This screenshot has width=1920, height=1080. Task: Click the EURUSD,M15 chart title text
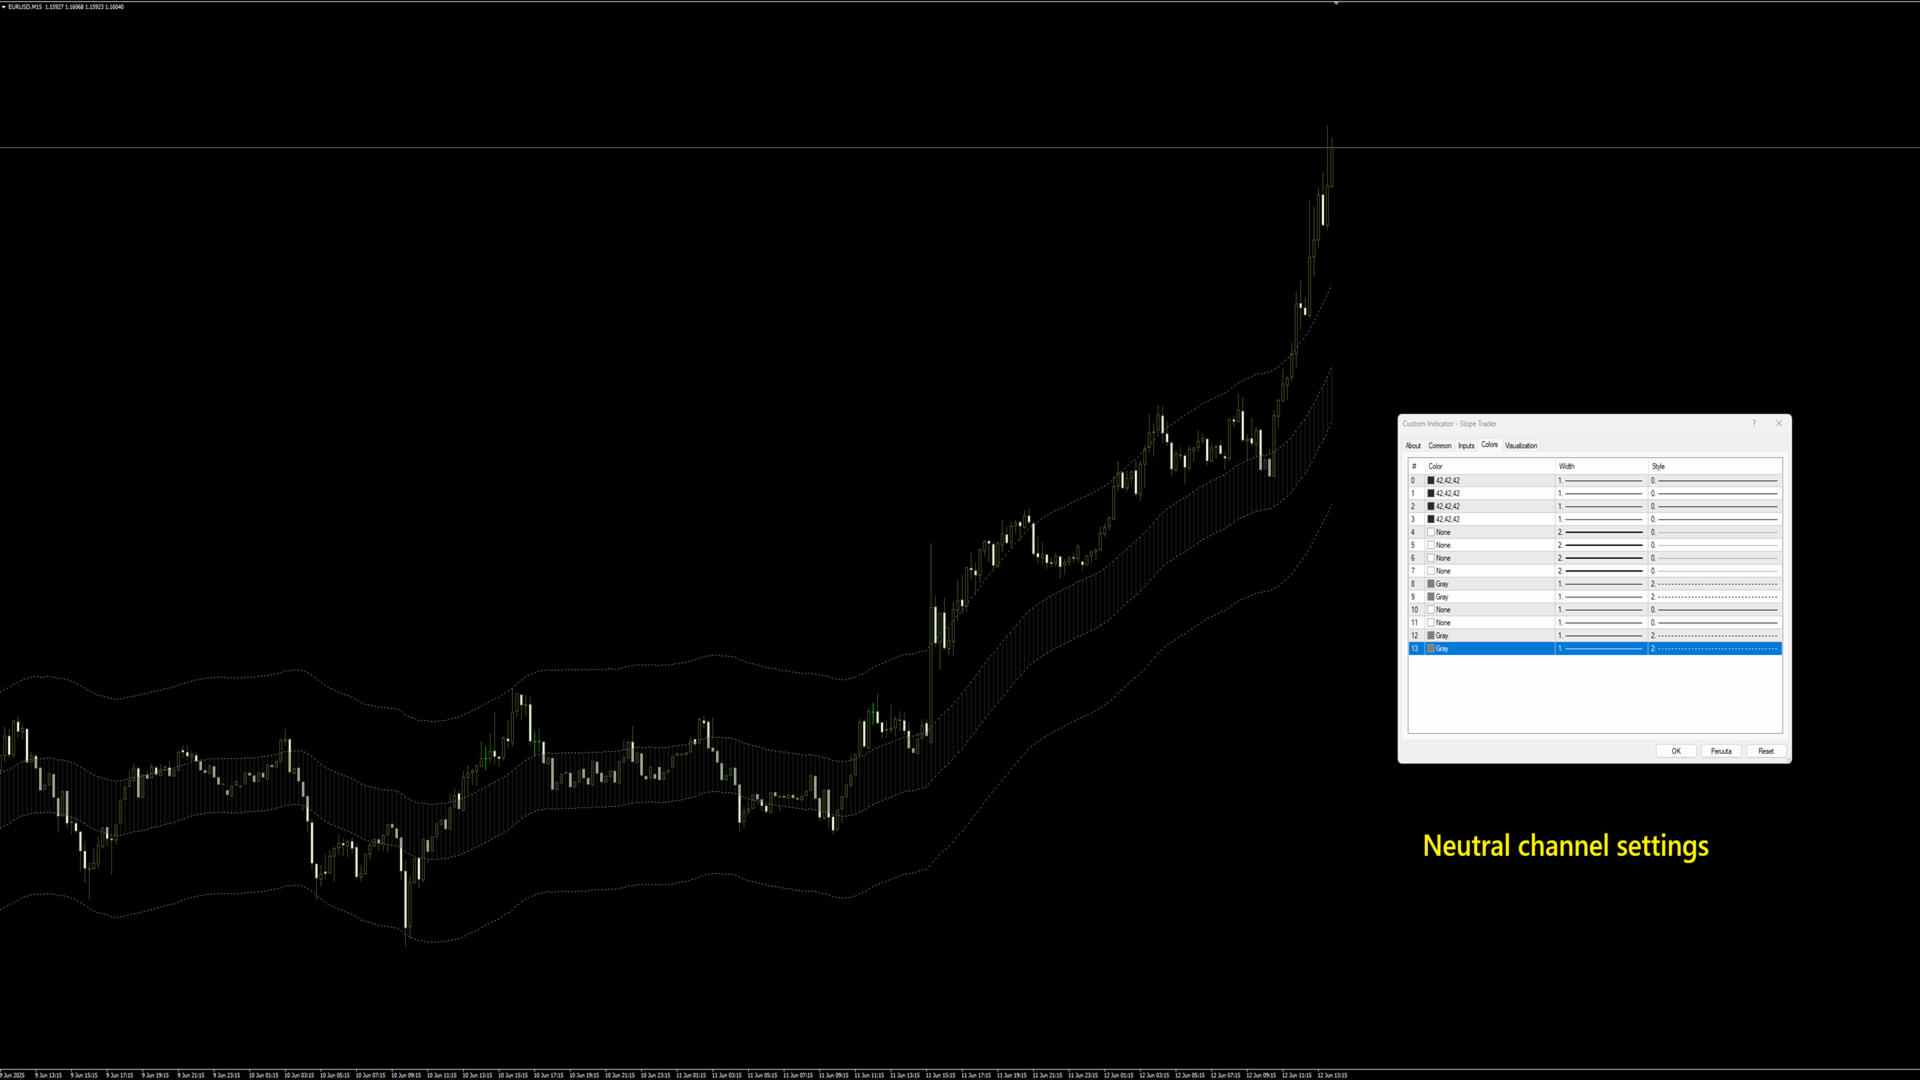click(x=25, y=7)
